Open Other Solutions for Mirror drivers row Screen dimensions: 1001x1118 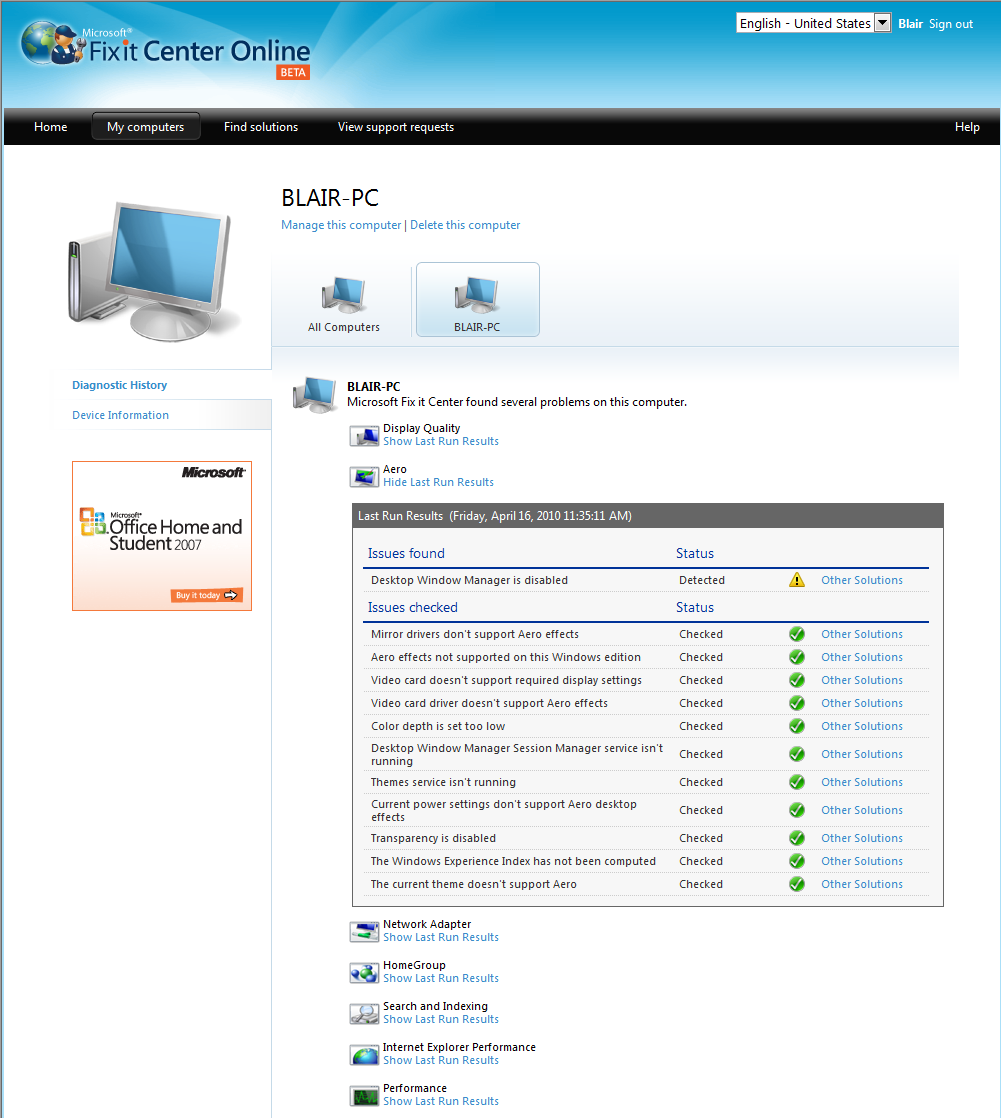coord(861,635)
